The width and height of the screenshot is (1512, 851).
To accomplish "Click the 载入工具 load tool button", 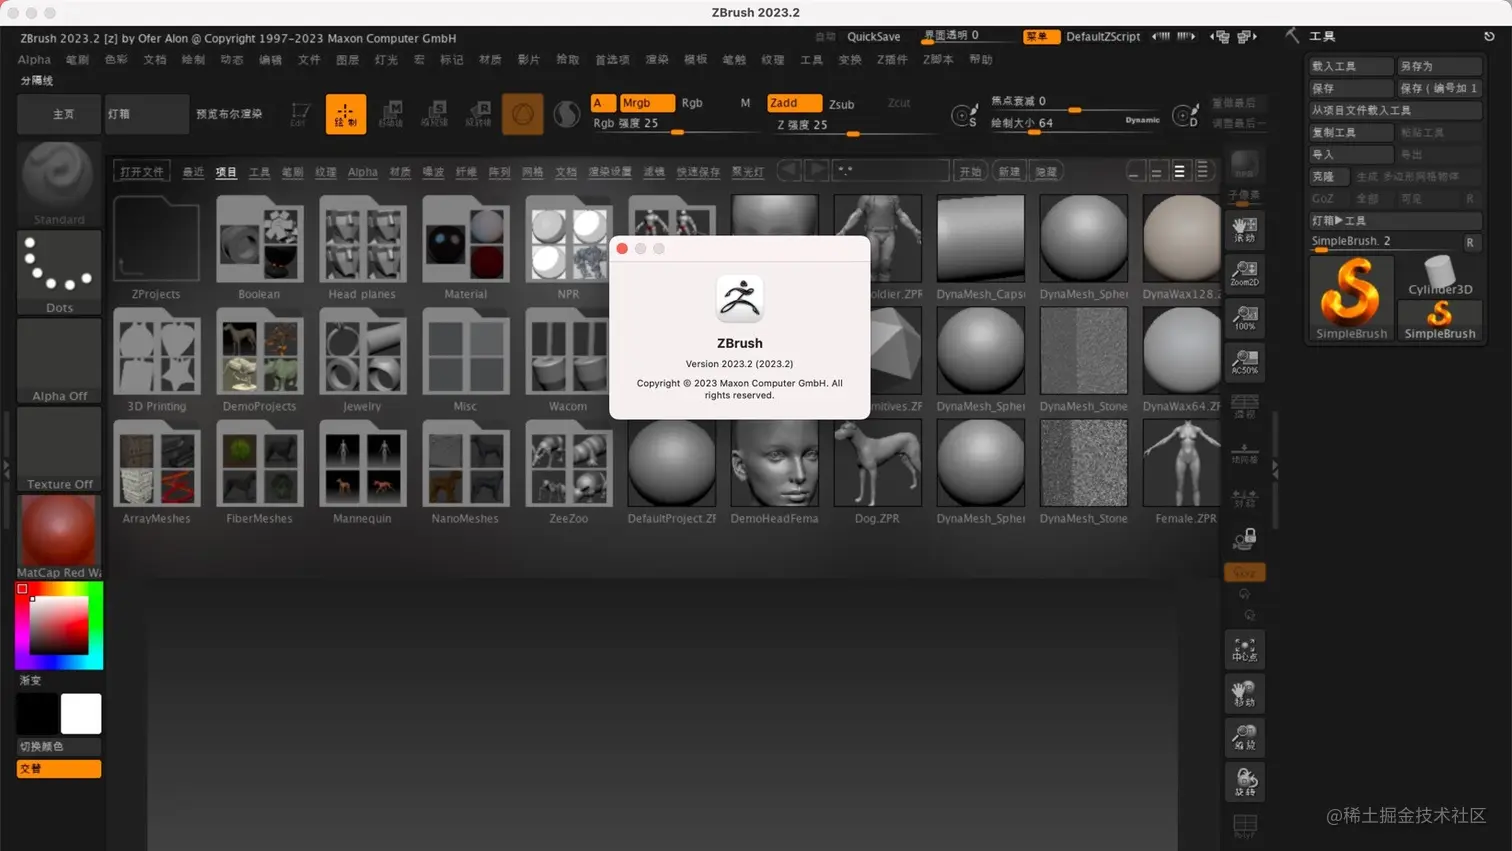I will tap(1351, 66).
